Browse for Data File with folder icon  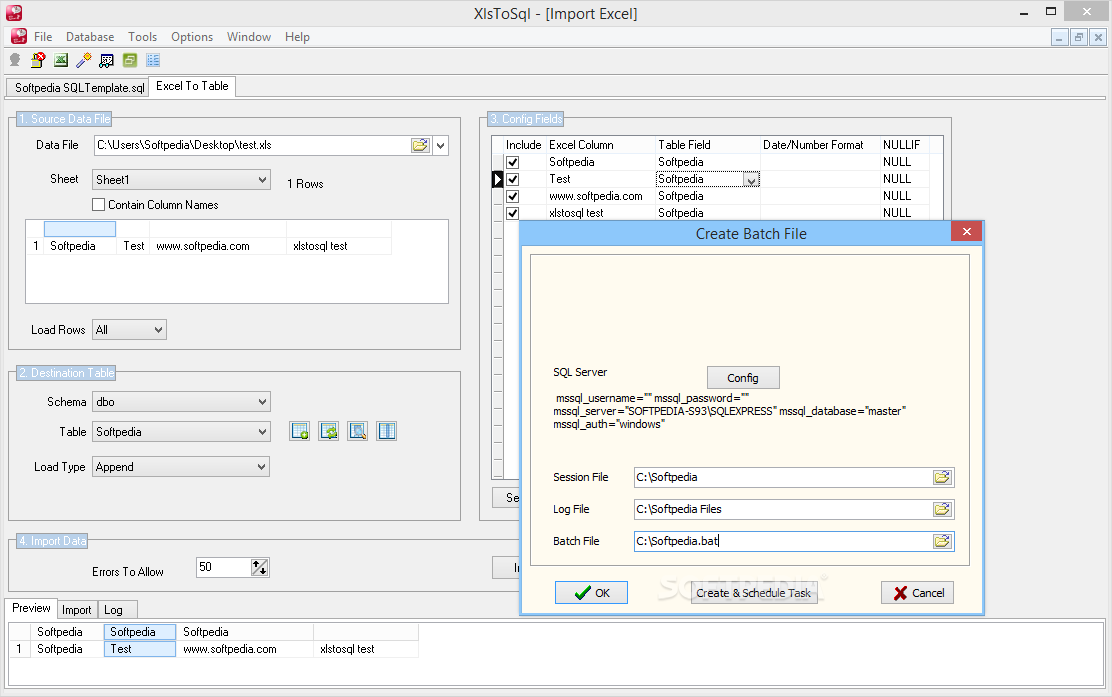pyautogui.click(x=420, y=145)
